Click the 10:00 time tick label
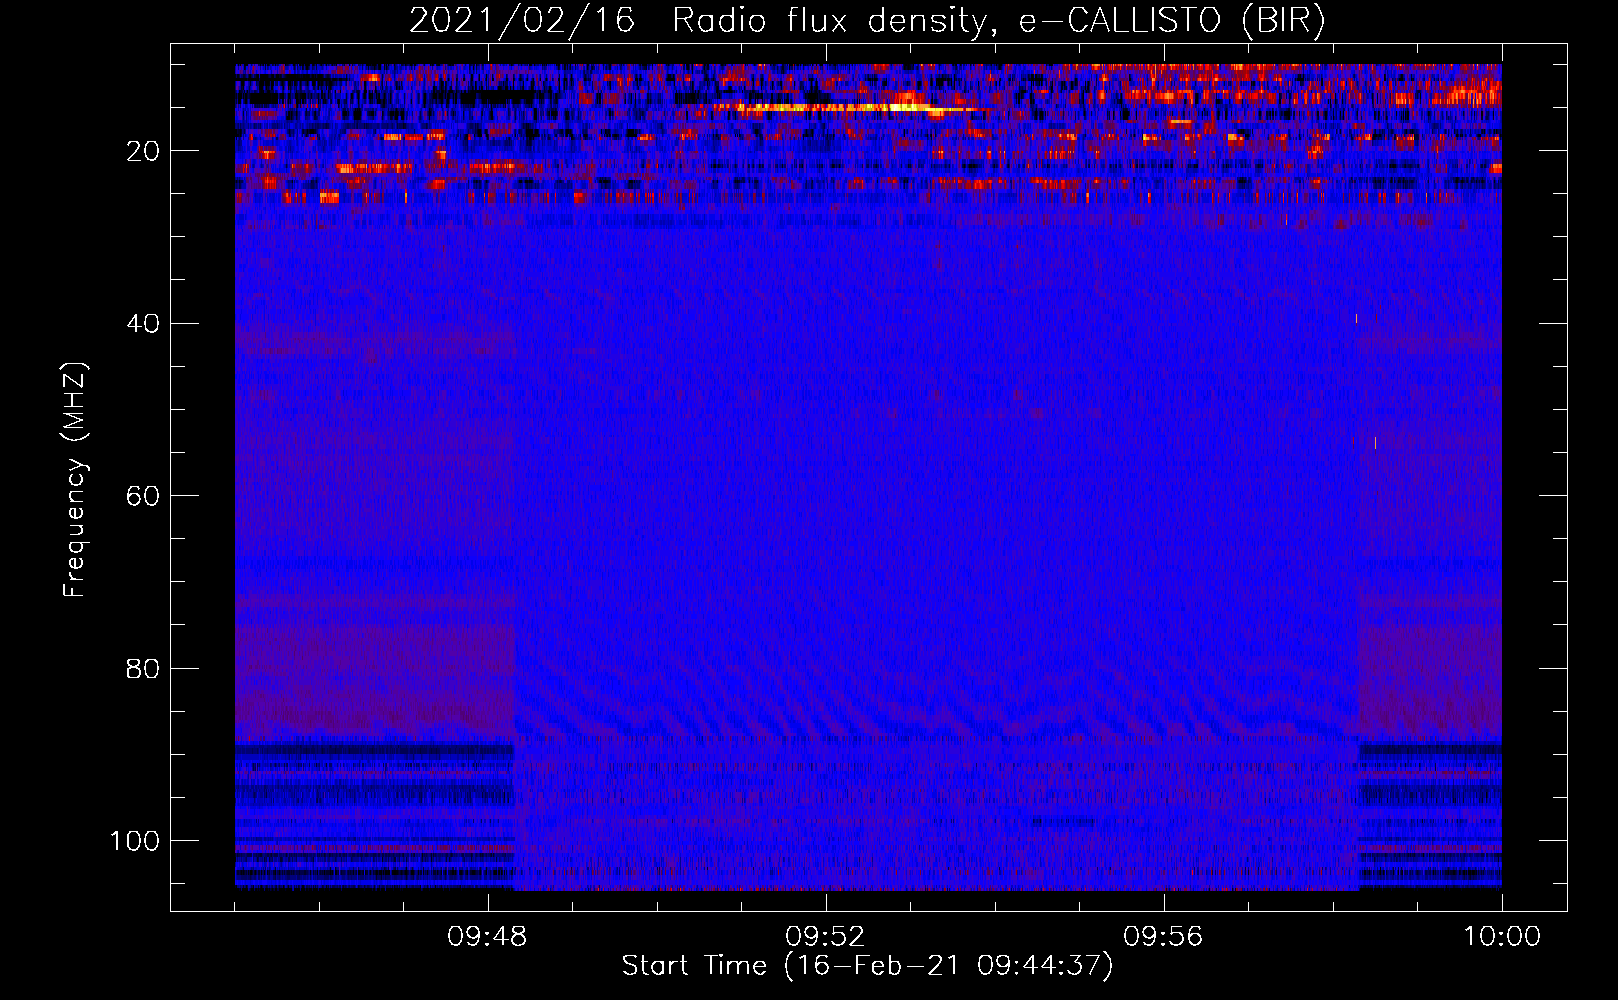1618x1000 pixels. pyautogui.click(x=1501, y=937)
